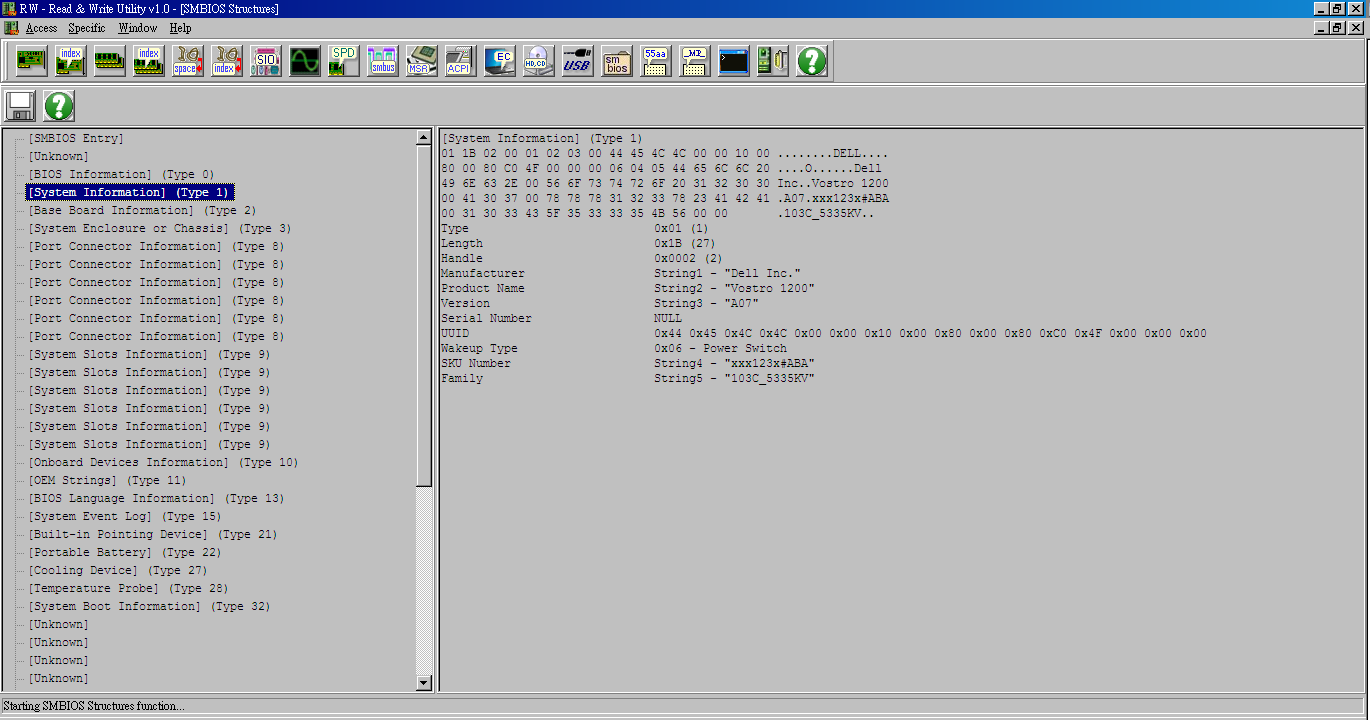Open the IO index tool icon
Screen dimensions: 1370x720
coord(227,61)
